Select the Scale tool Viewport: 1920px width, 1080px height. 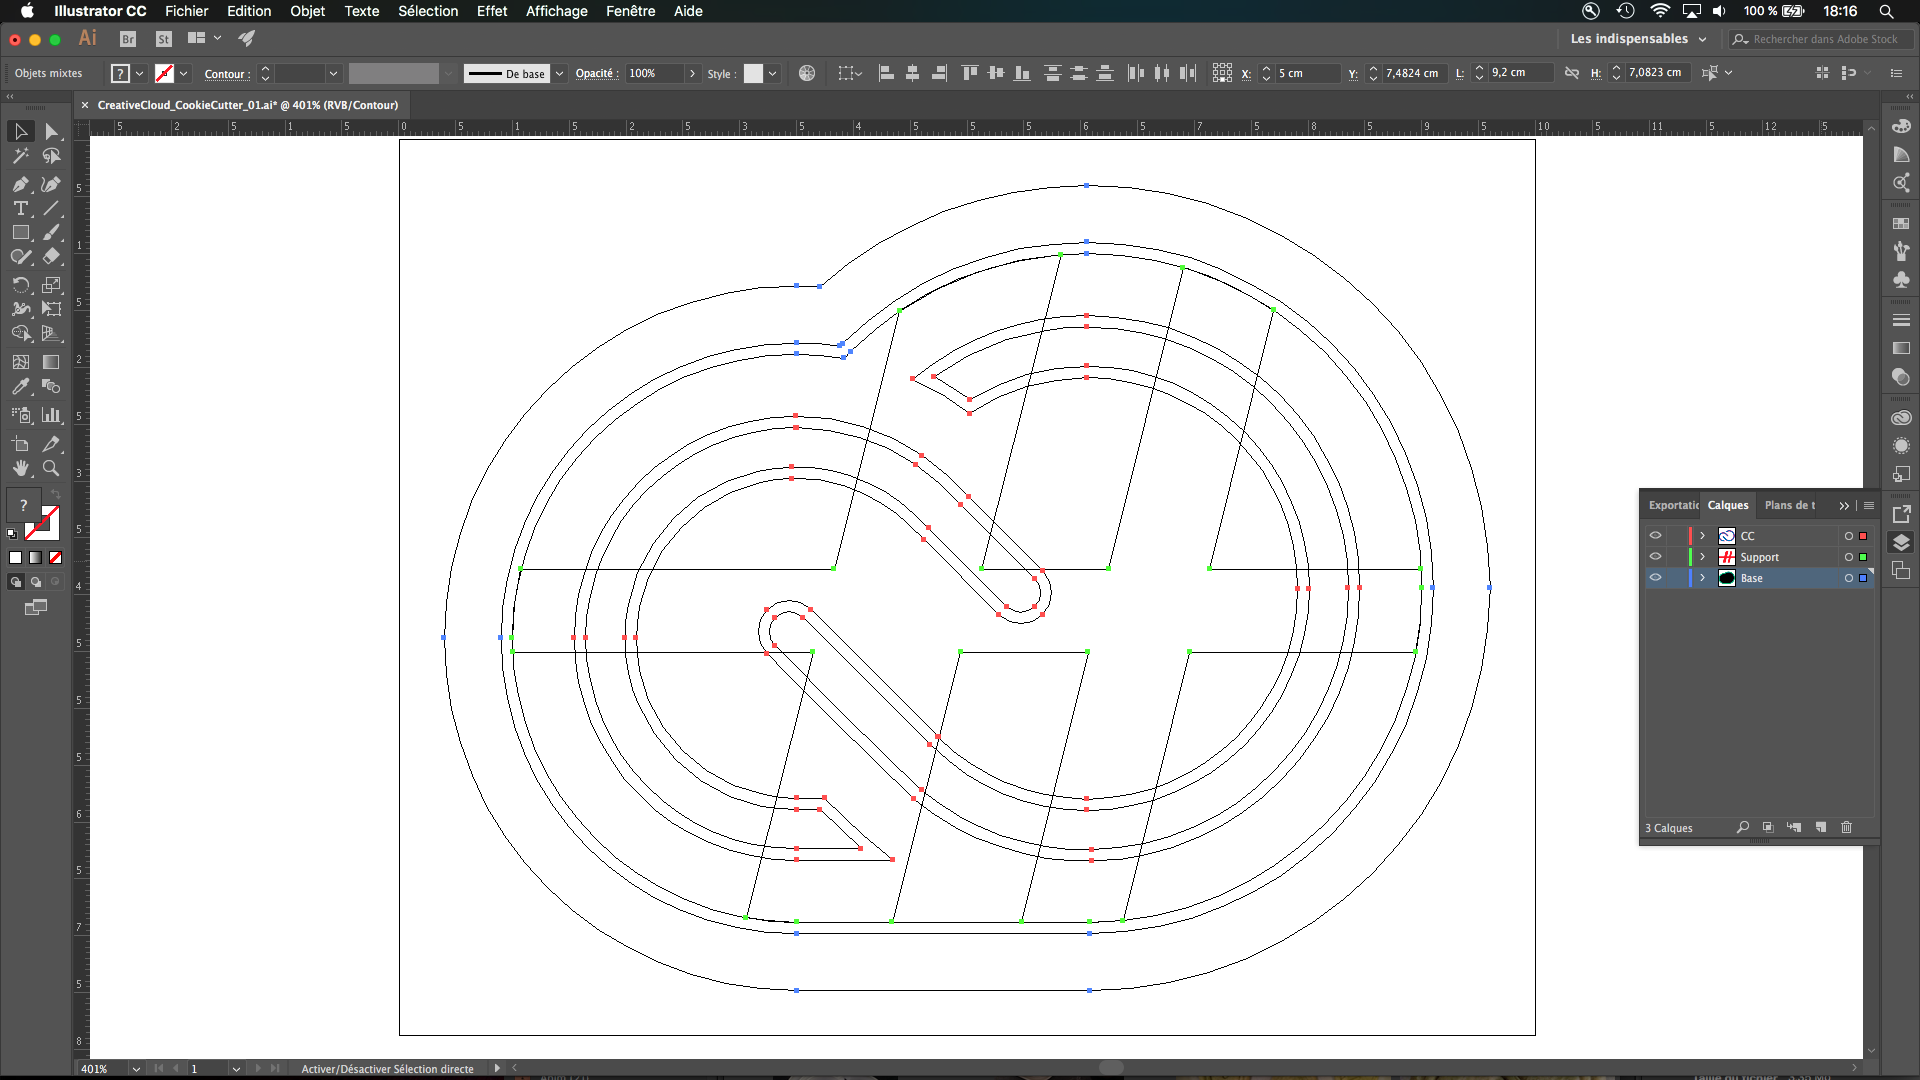point(52,285)
